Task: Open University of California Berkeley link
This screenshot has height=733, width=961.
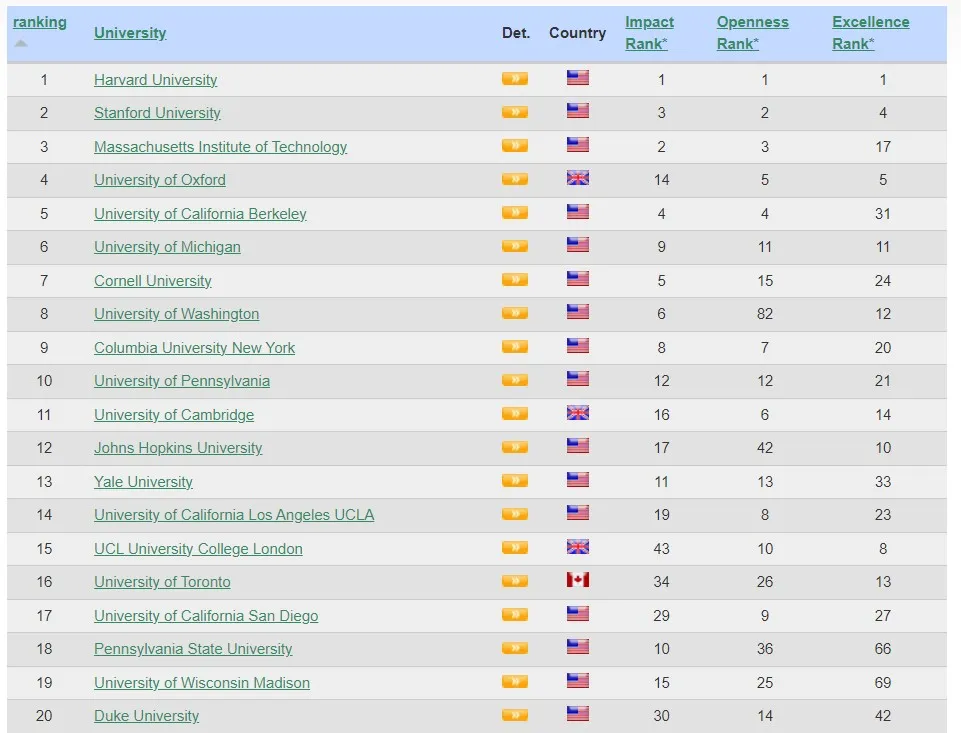Action: tap(200, 213)
